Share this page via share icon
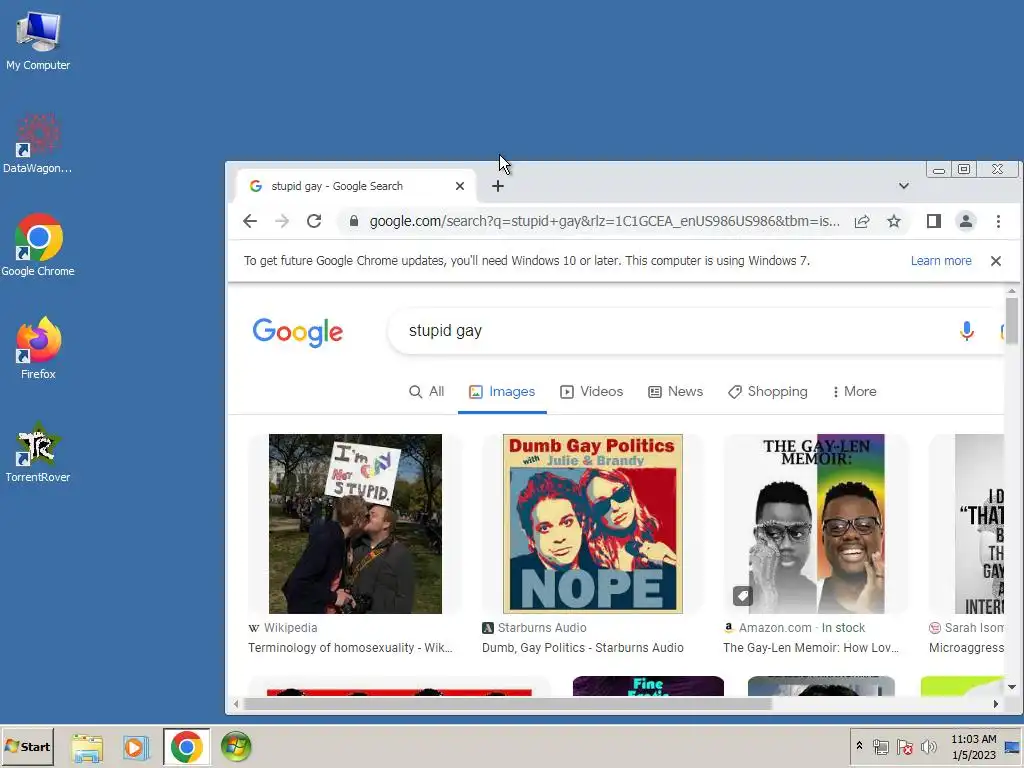The height and width of the screenshot is (768, 1024). (x=862, y=221)
